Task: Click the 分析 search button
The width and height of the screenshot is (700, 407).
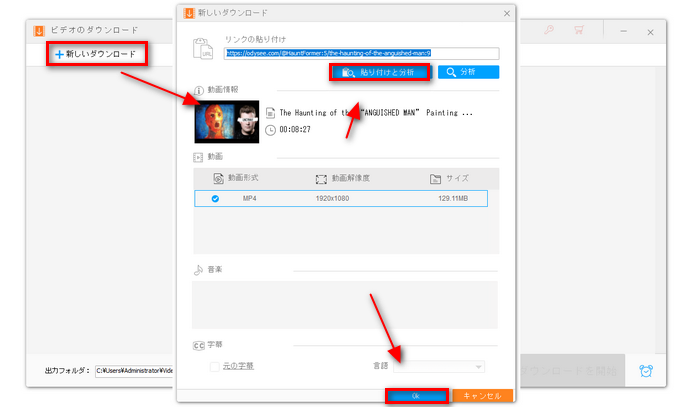Action: (468, 72)
